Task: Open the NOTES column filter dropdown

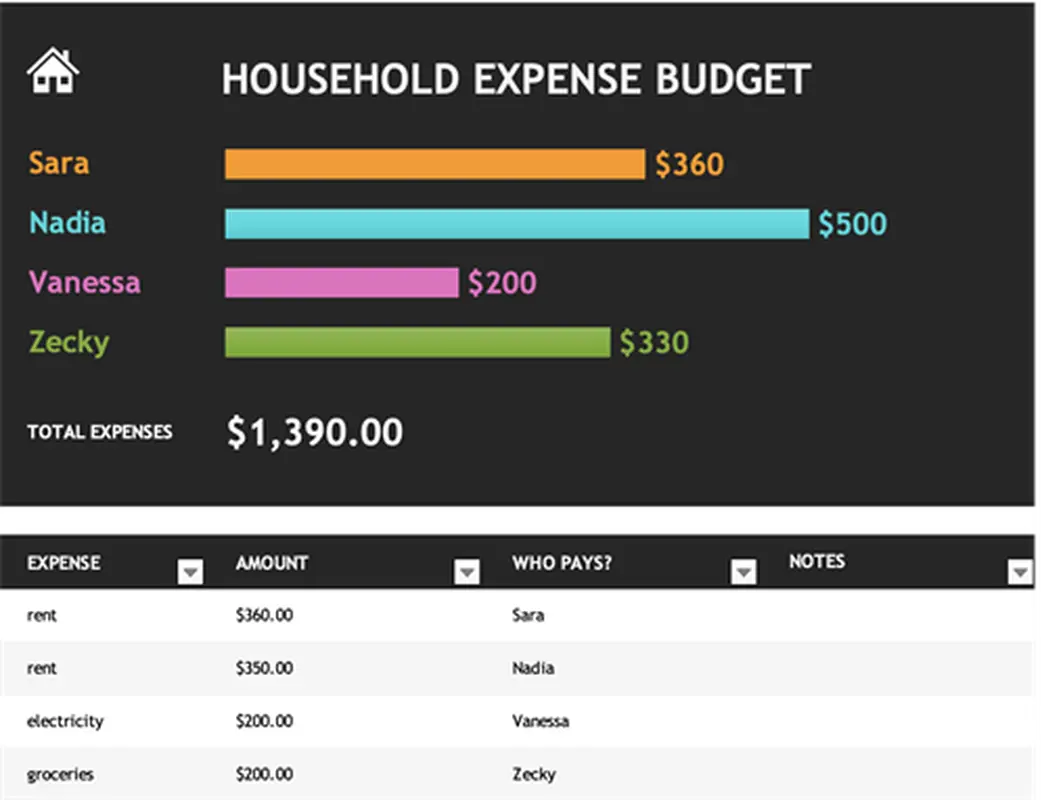Action: [x=1020, y=572]
